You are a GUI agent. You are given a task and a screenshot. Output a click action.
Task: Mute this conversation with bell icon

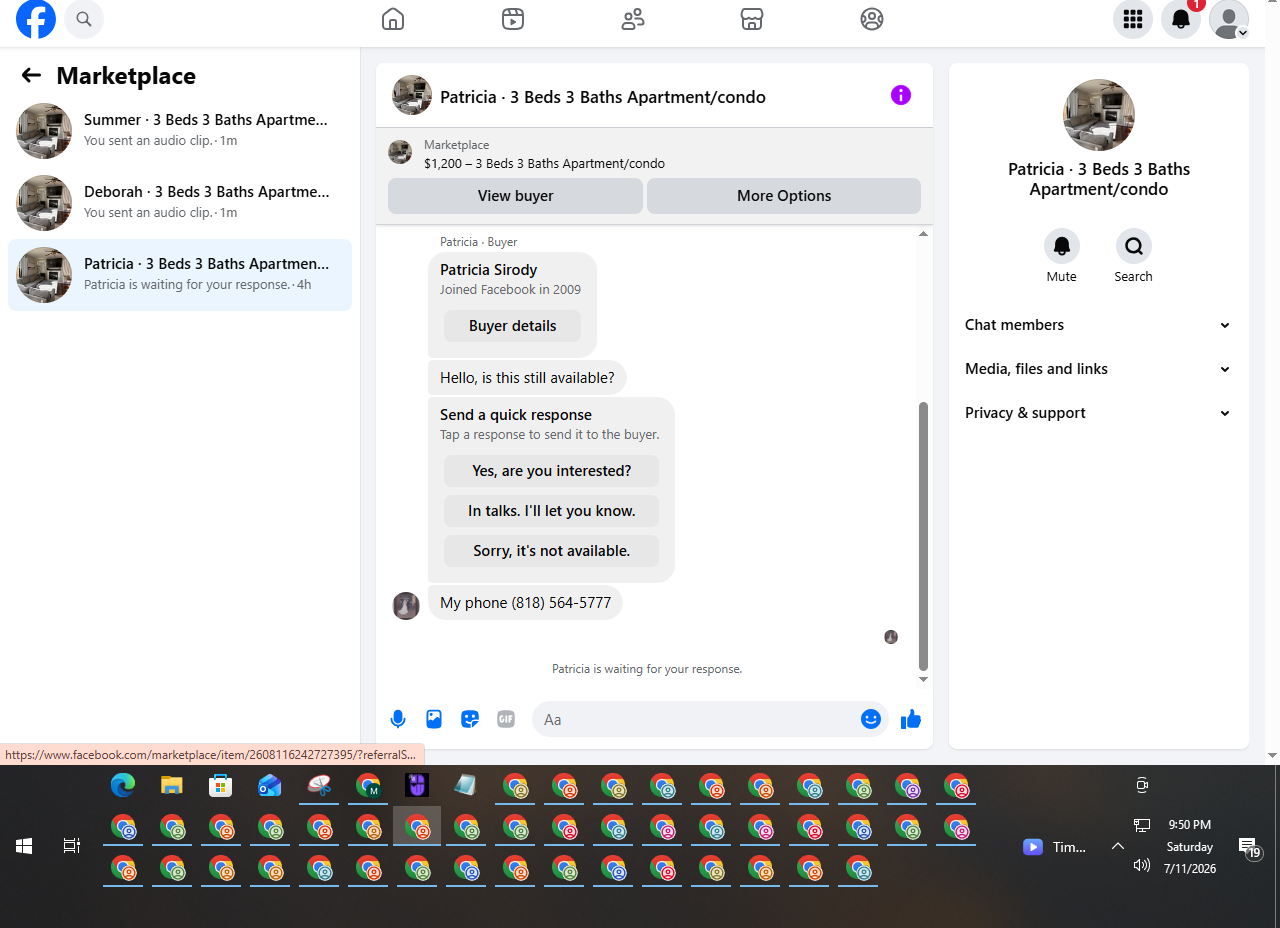[1062, 246]
